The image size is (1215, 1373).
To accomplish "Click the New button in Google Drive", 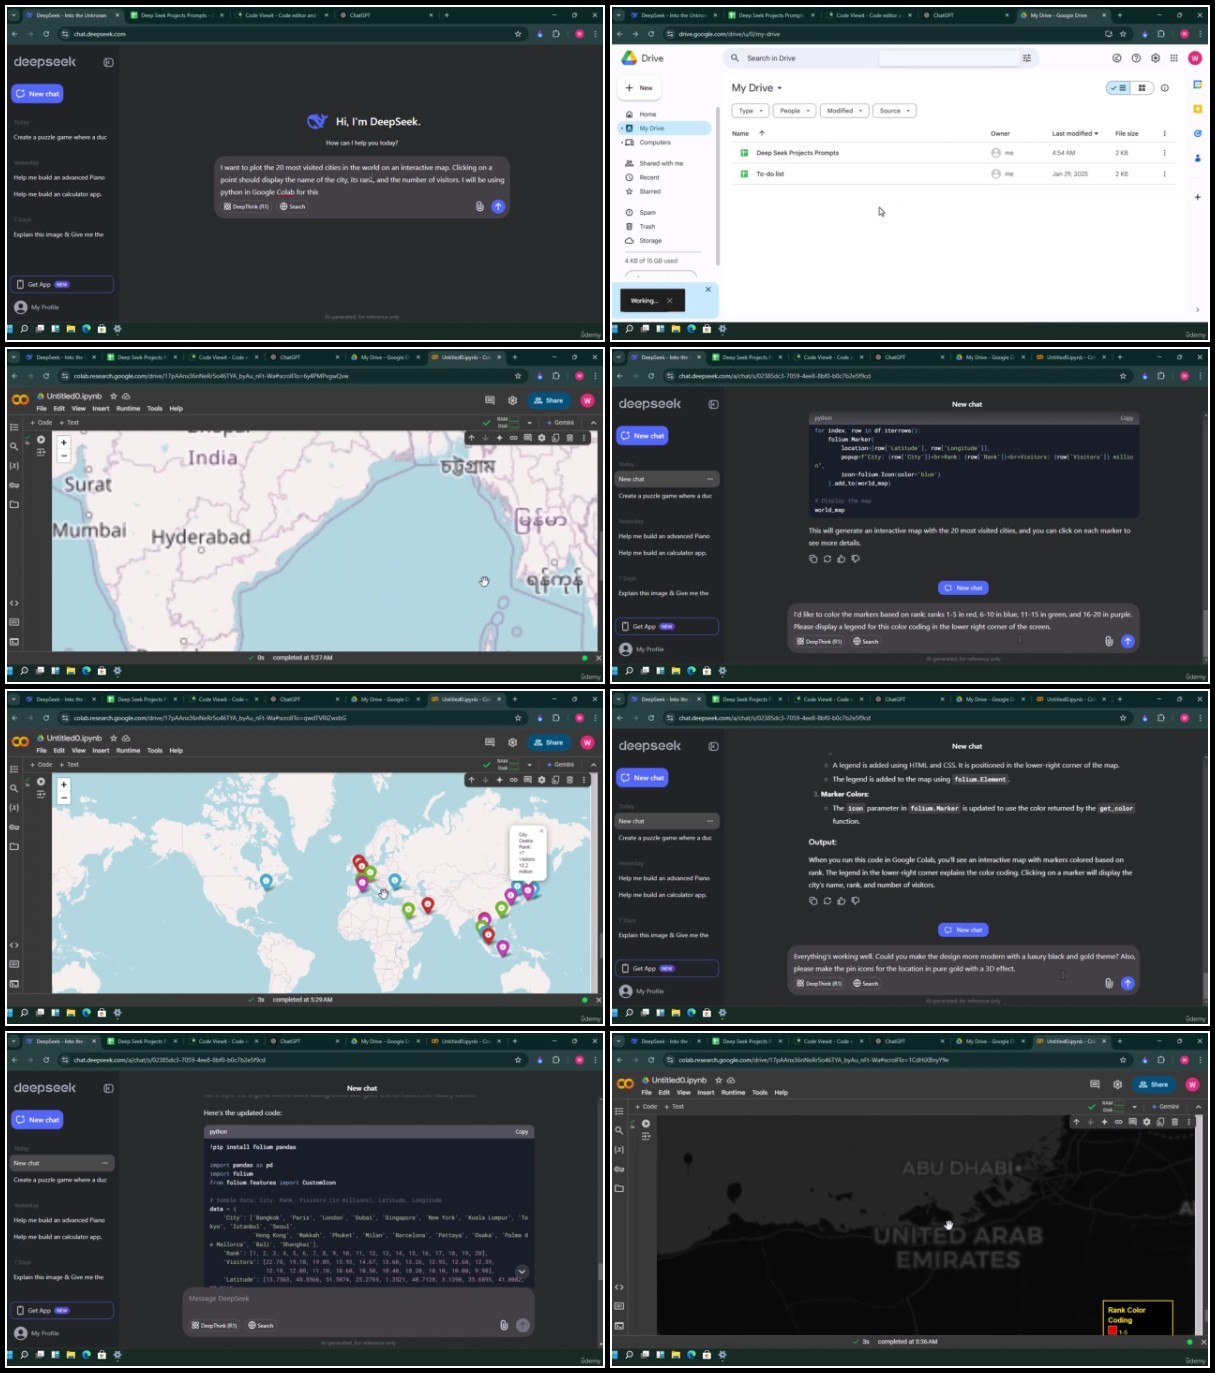I will click(639, 88).
